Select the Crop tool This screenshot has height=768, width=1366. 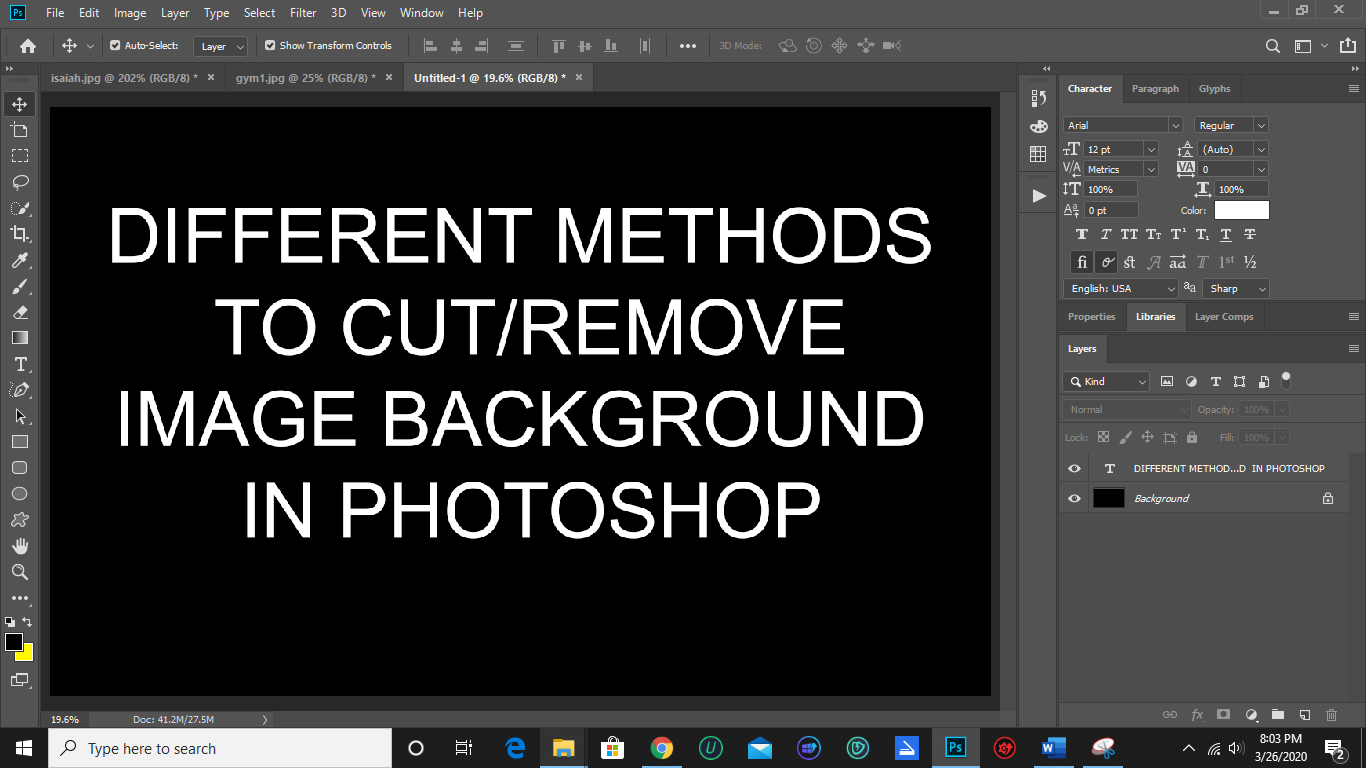[19, 234]
